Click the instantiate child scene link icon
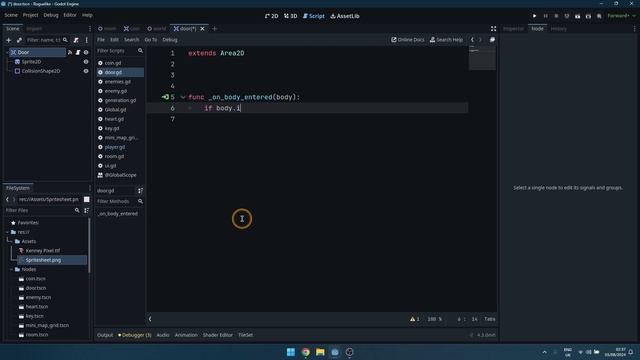640x360 pixels. pos(19,40)
